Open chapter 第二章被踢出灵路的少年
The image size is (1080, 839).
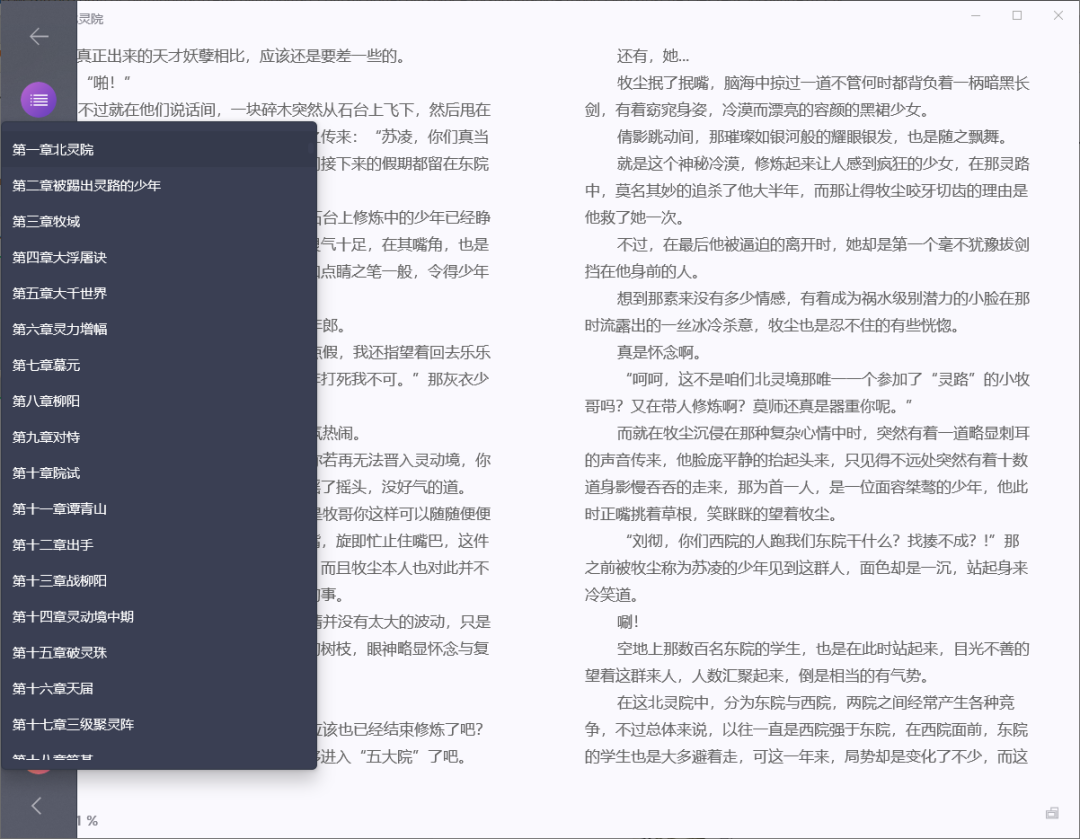159,185
